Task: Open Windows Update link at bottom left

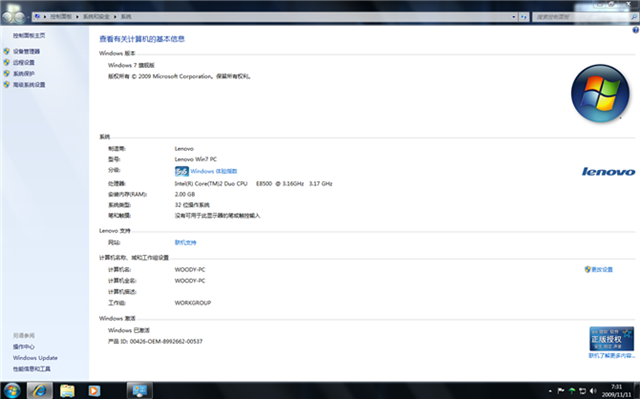Action: click(35, 358)
